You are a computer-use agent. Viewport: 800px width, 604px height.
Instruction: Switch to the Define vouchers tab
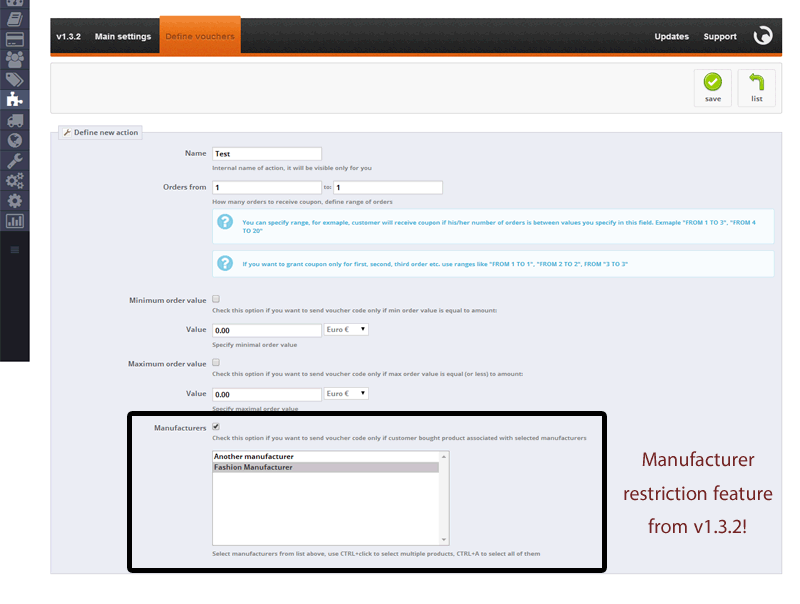(x=200, y=35)
